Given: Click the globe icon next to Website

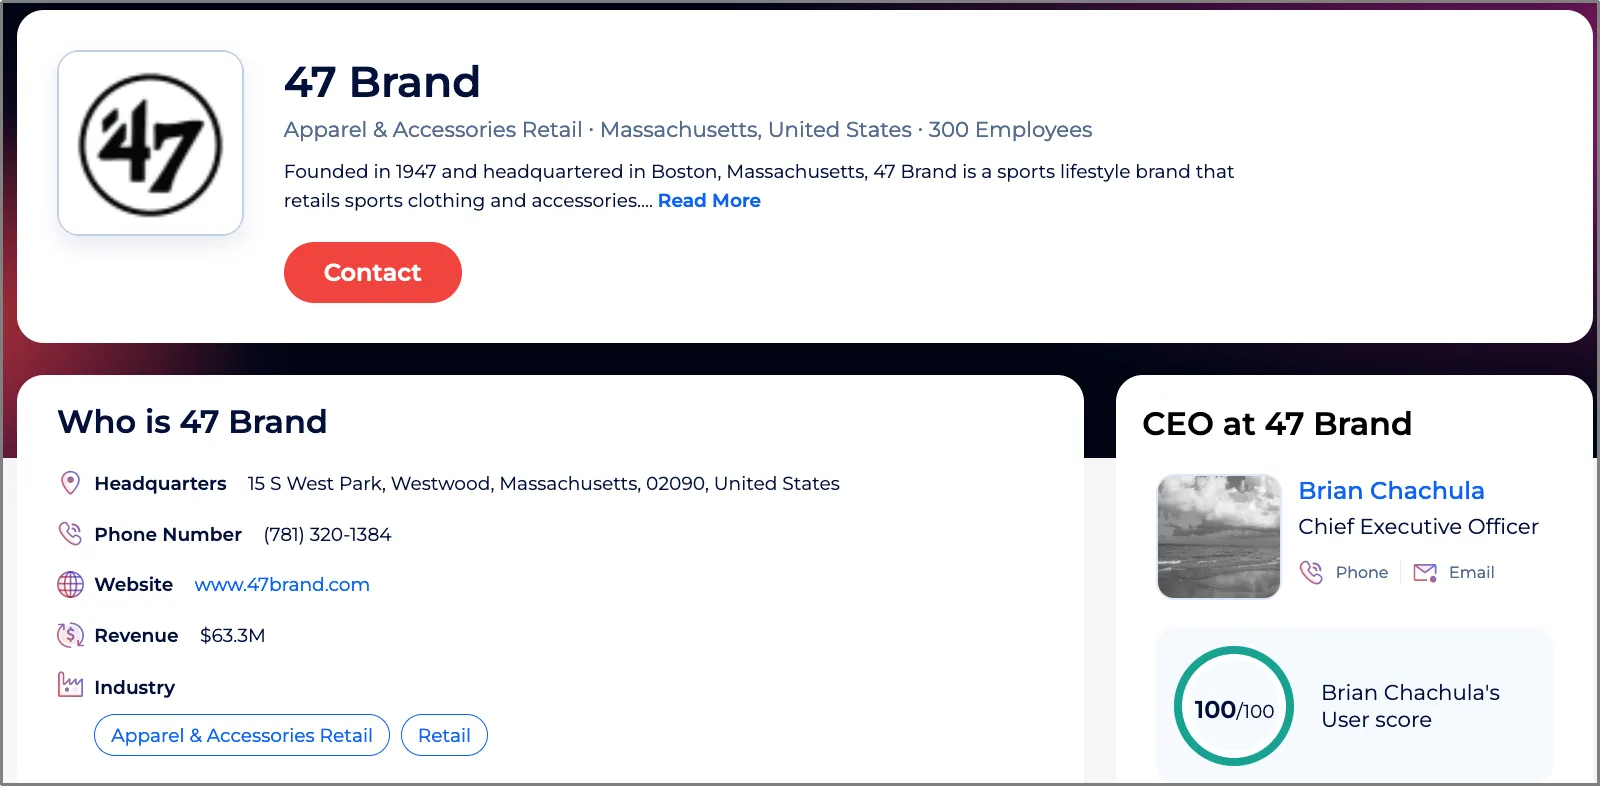Looking at the screenshot, I should coord(69,584).
